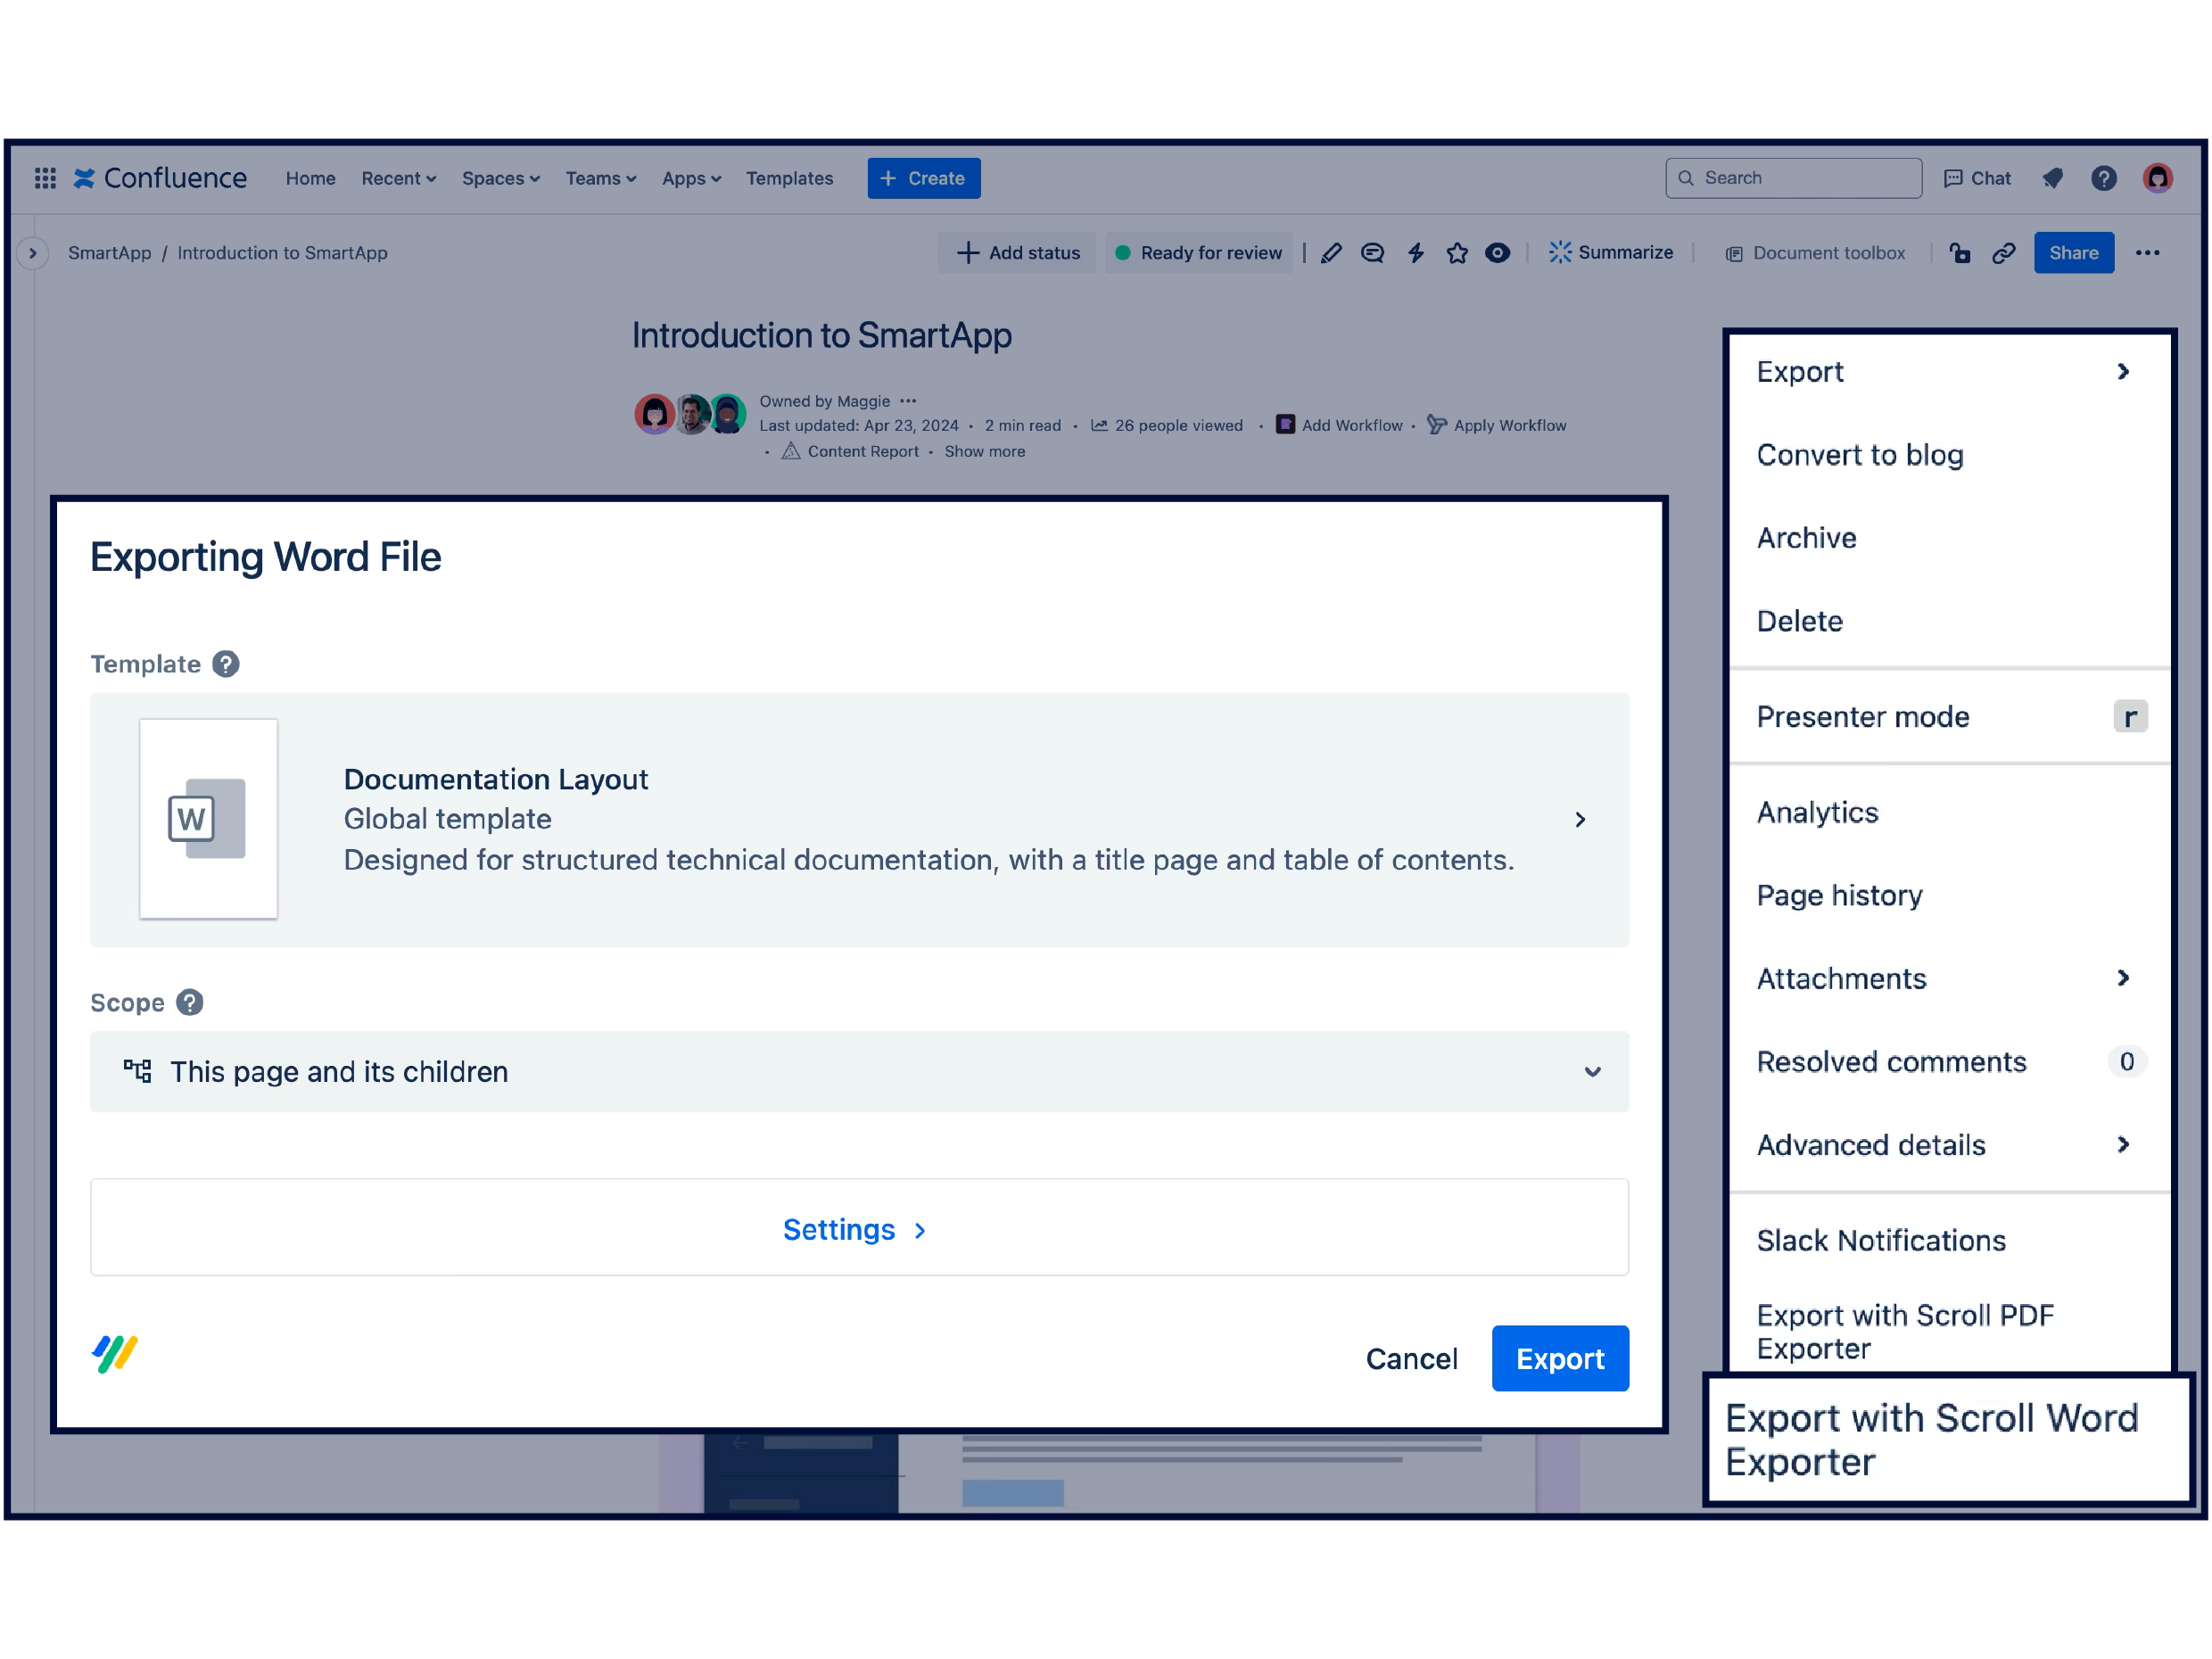Open Analytics from the menu
Screen dimensions: 2212x1659
[1950, 812]
